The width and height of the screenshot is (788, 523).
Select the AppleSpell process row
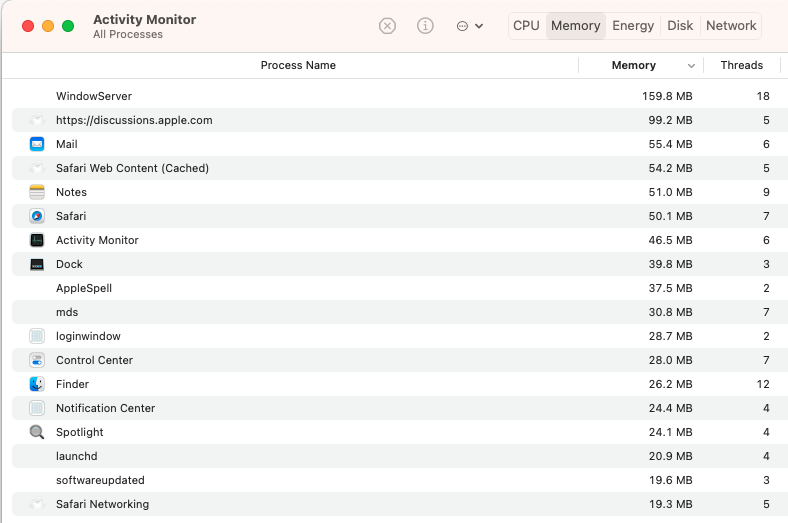(x=400, y=288)
